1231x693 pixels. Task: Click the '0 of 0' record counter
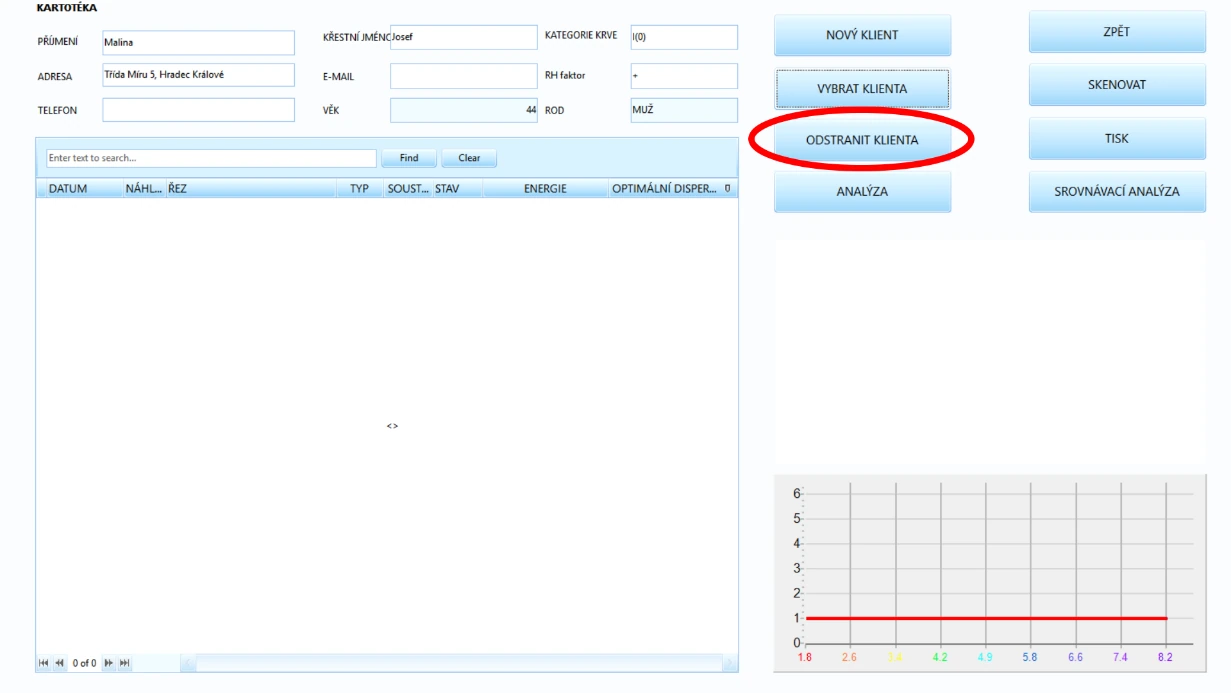tap(84, 663)
